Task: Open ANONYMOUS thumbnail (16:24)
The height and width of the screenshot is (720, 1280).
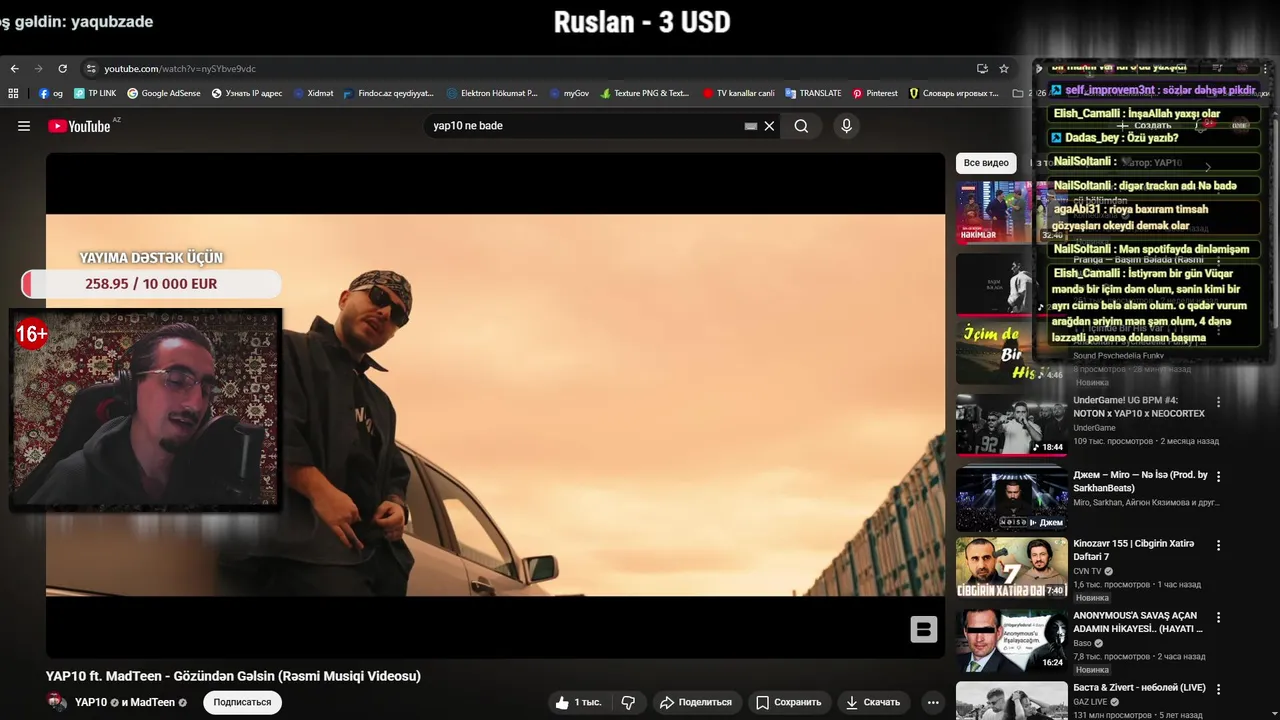Action: point(1011,640)
